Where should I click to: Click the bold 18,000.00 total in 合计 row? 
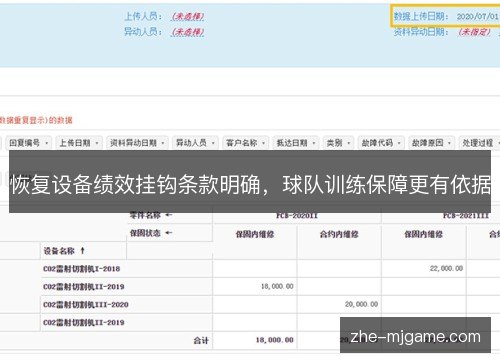[x=275, y=340]
